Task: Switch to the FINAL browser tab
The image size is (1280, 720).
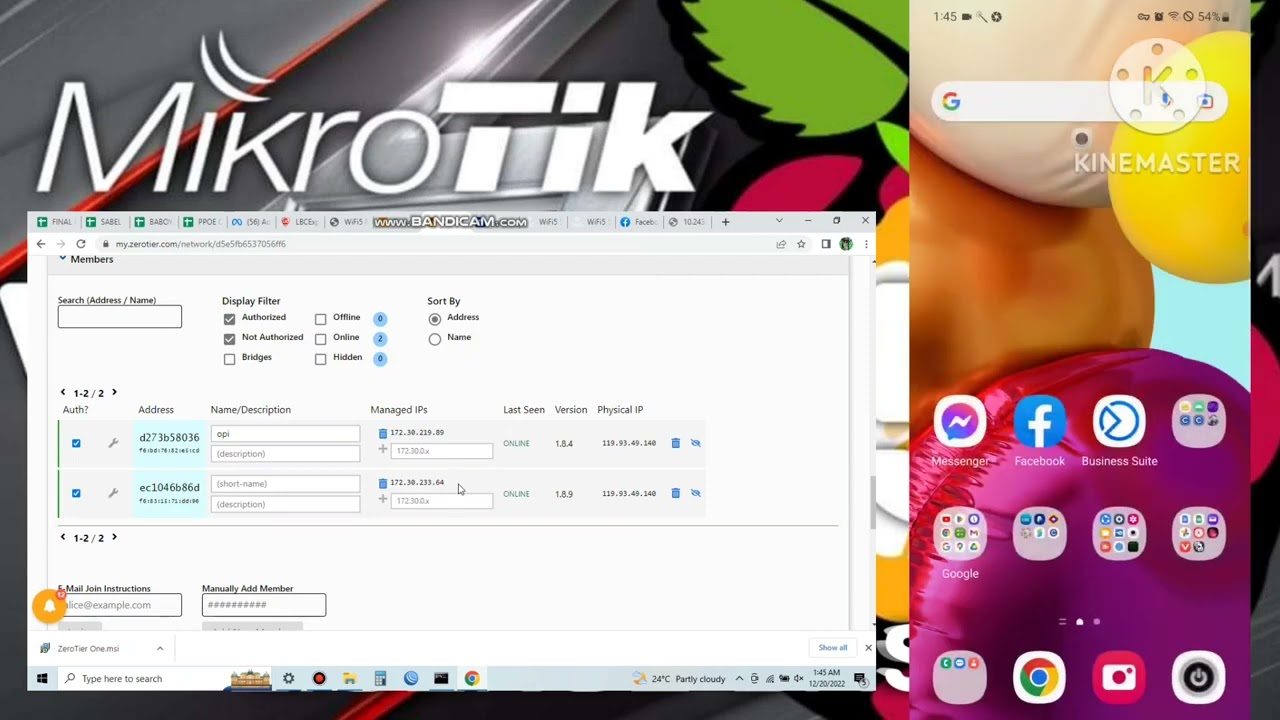Action: 55,222
